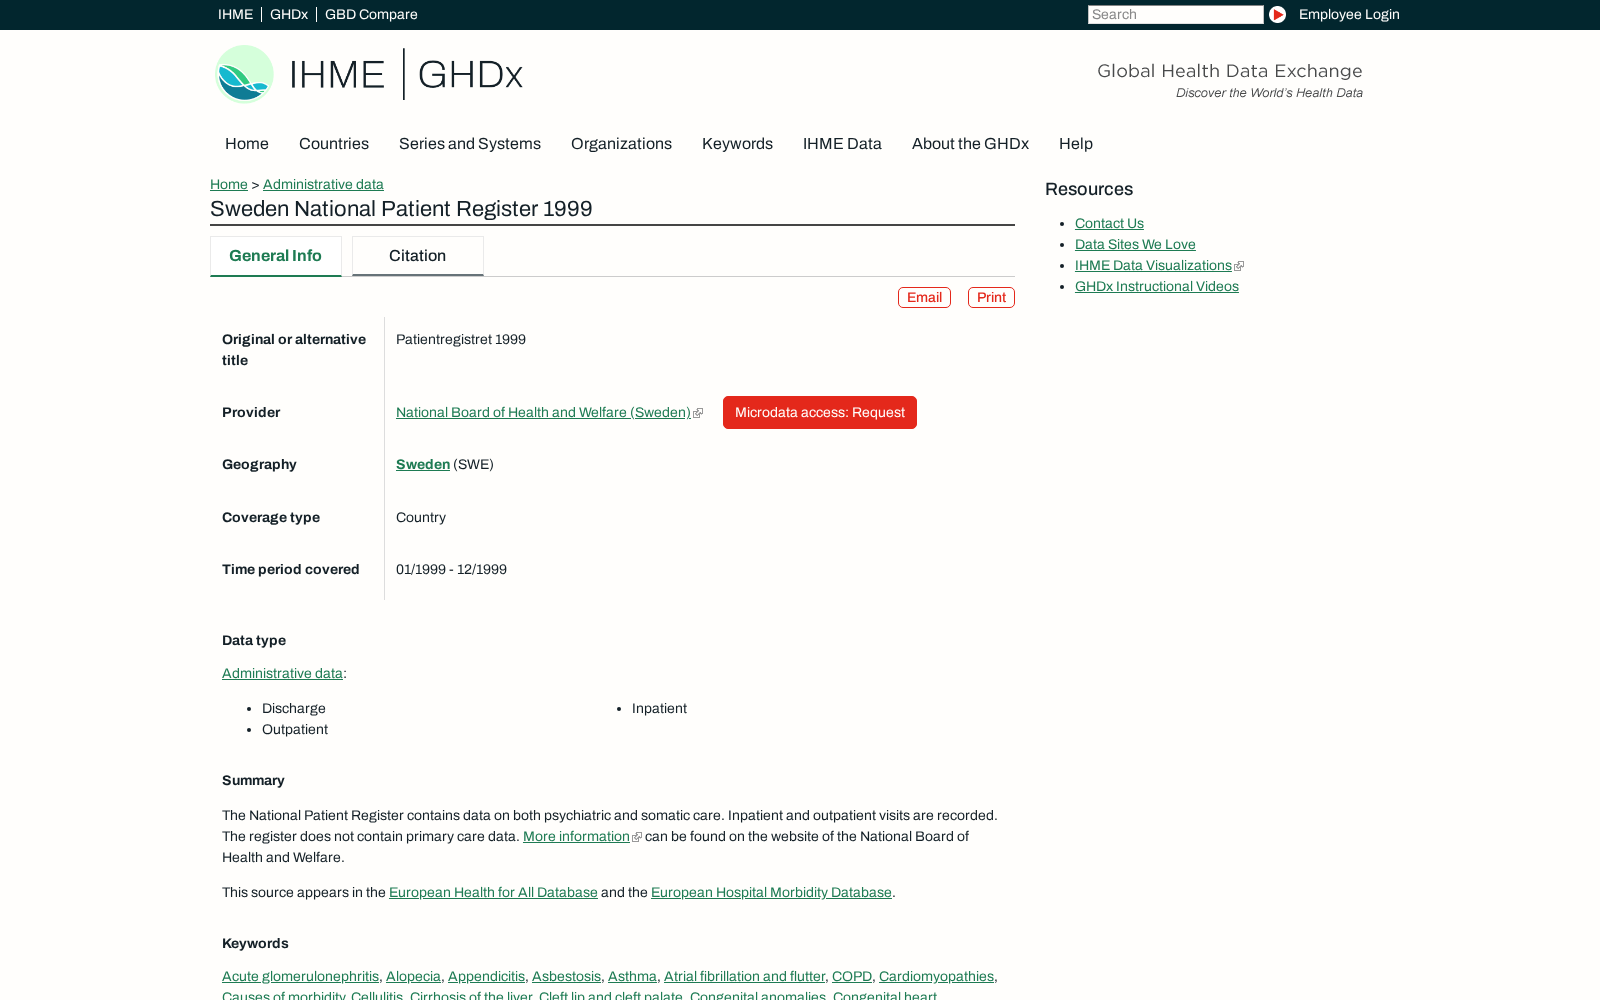Open Contact Us under Resources

click(x=1109, y=223)
